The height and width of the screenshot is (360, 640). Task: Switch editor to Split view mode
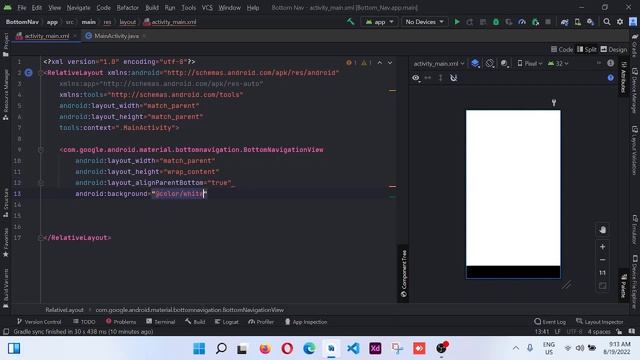pyautogui.click(x=587, y=49)
